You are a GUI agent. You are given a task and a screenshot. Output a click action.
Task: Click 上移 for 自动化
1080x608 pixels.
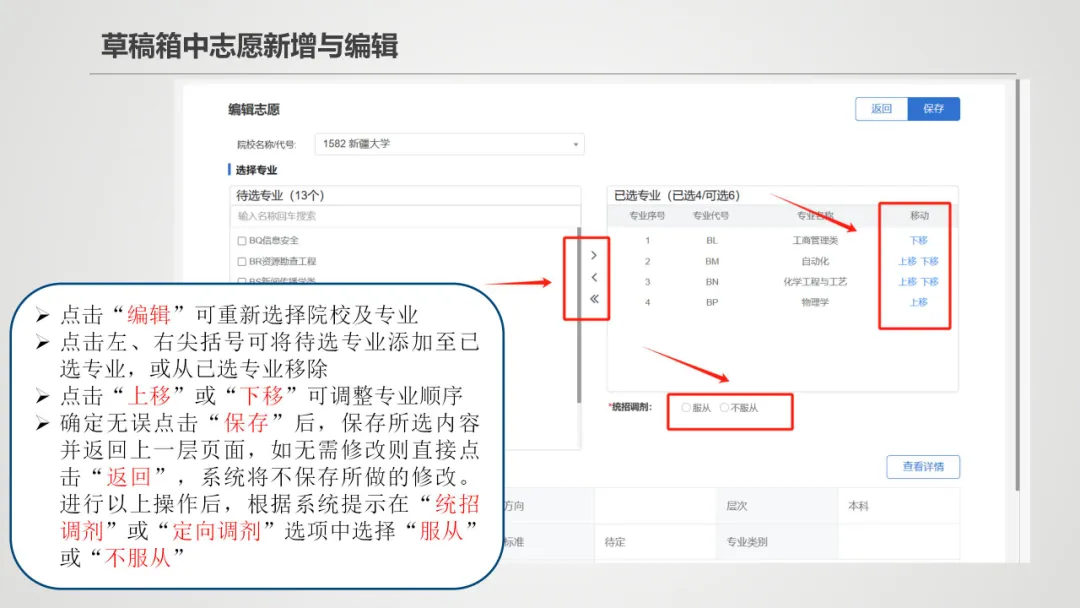(907, 261)
